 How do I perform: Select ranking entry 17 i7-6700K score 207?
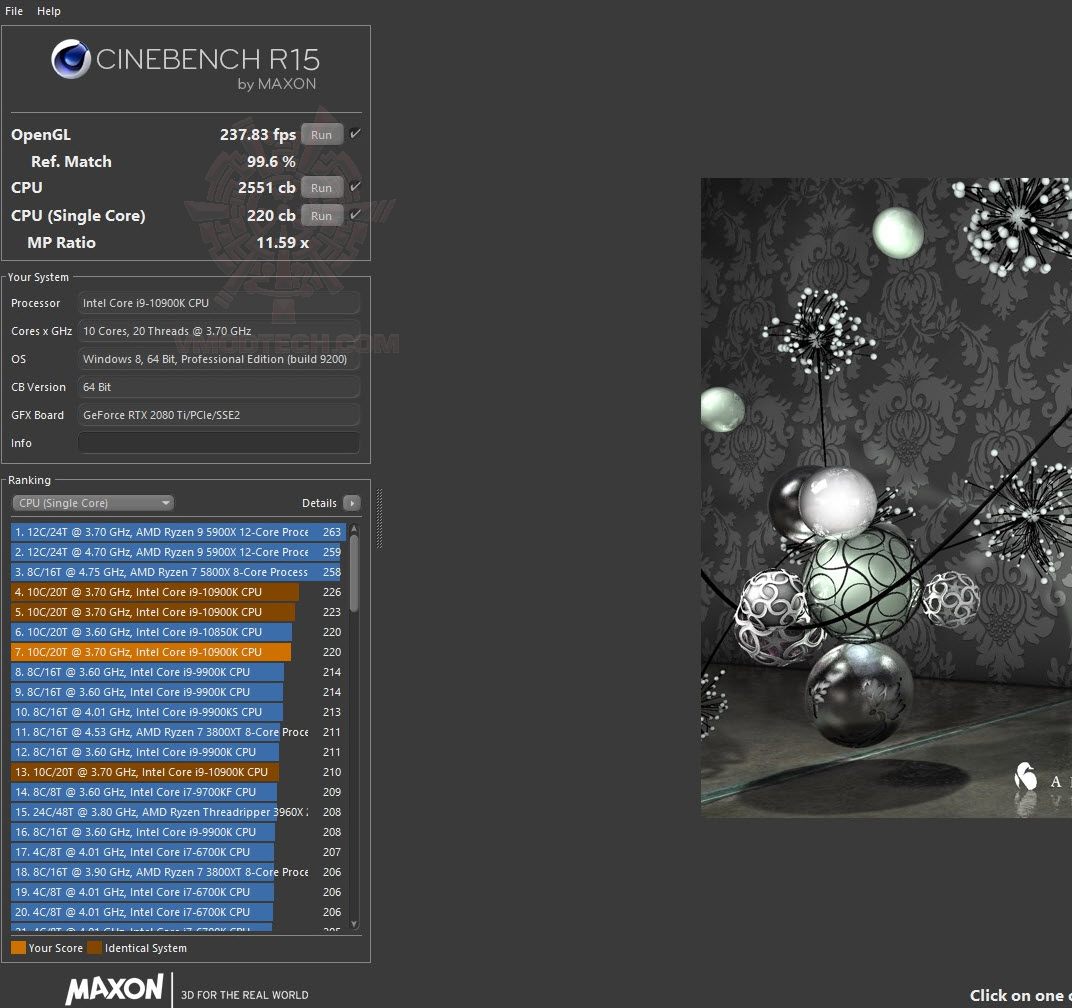(x=178, y=852)
